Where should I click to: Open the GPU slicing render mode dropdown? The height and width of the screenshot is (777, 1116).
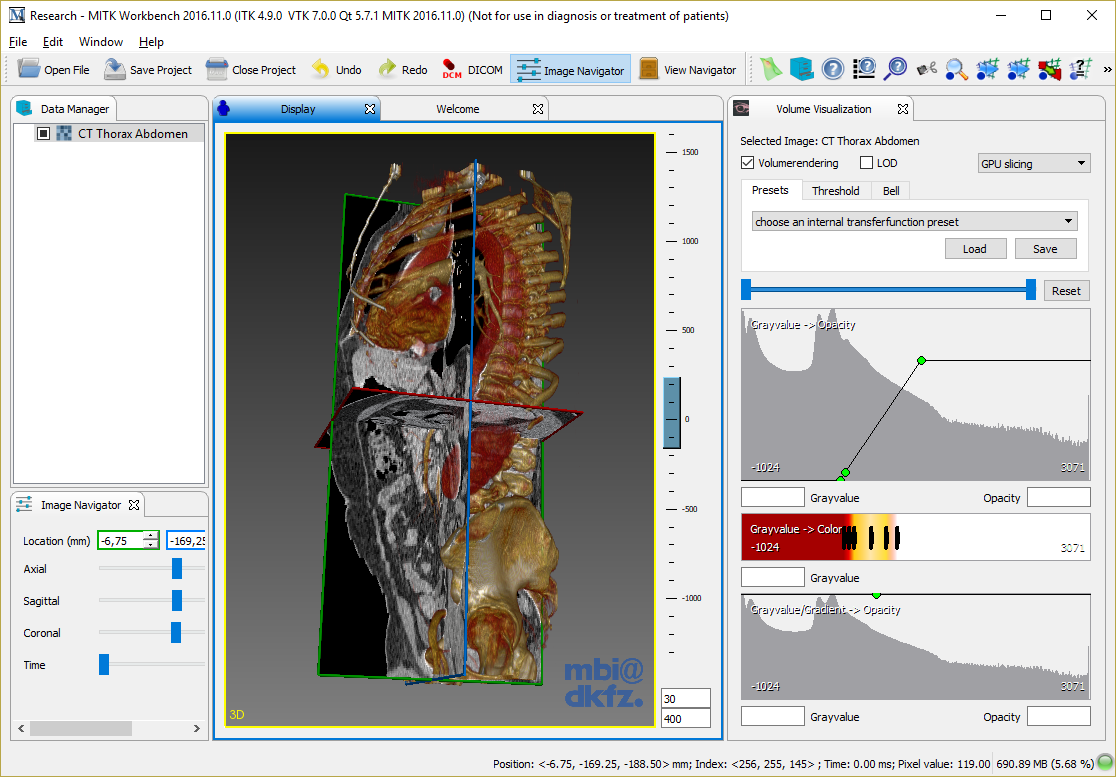coord(1033,163)
